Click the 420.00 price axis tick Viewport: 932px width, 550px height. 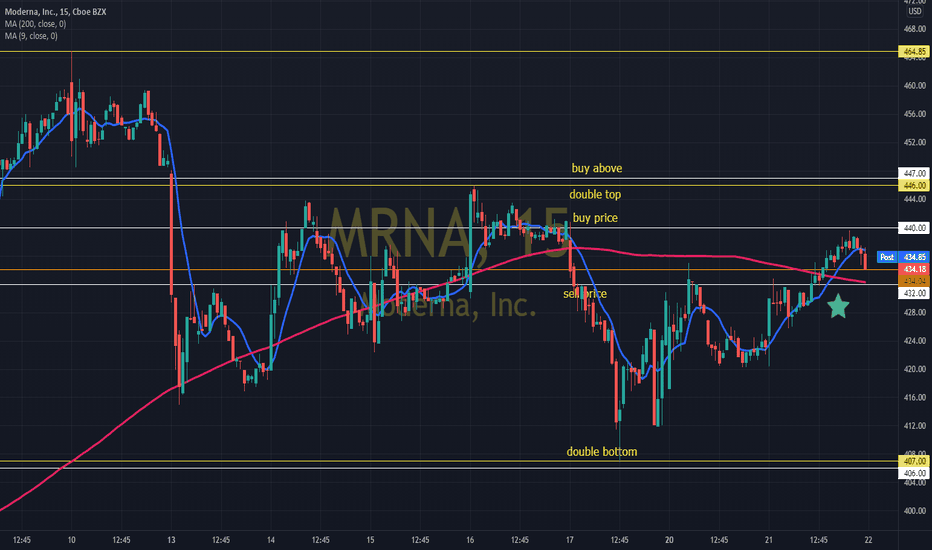914,369
